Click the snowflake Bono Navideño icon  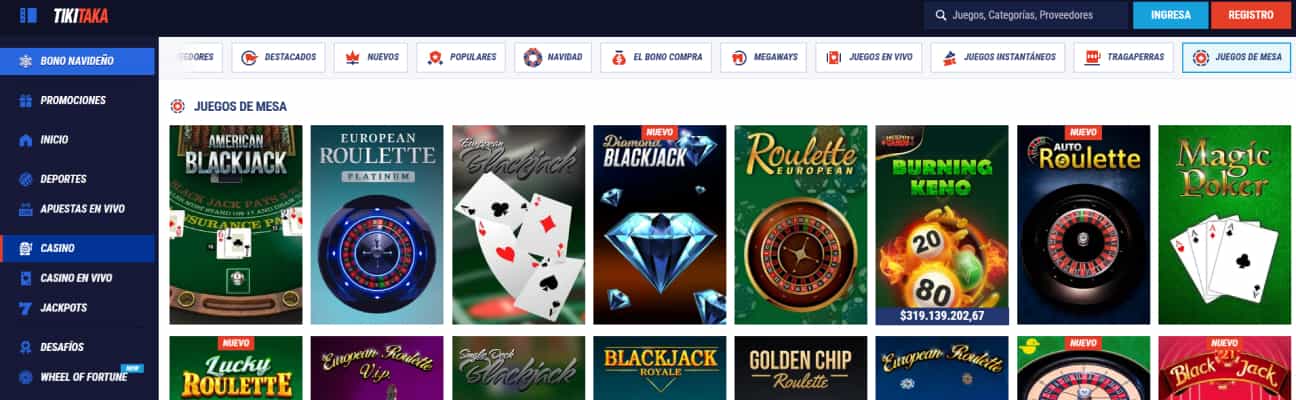25,61
